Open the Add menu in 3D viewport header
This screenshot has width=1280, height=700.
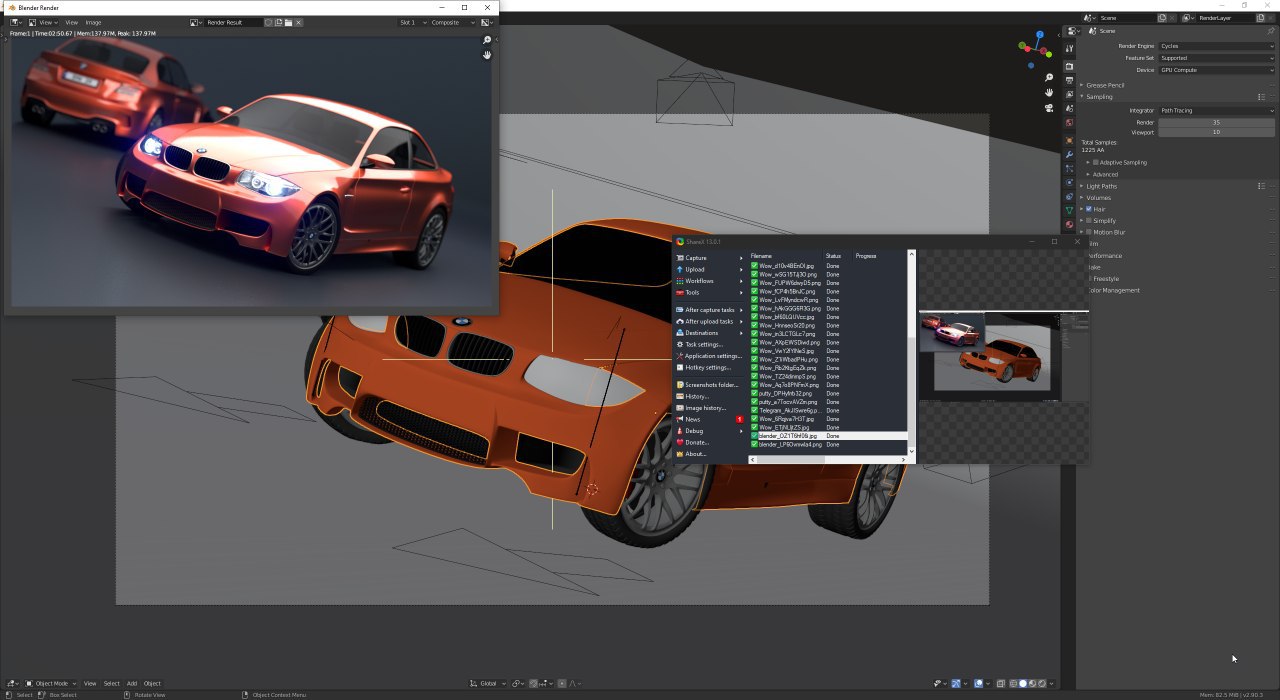pos(132,683)
